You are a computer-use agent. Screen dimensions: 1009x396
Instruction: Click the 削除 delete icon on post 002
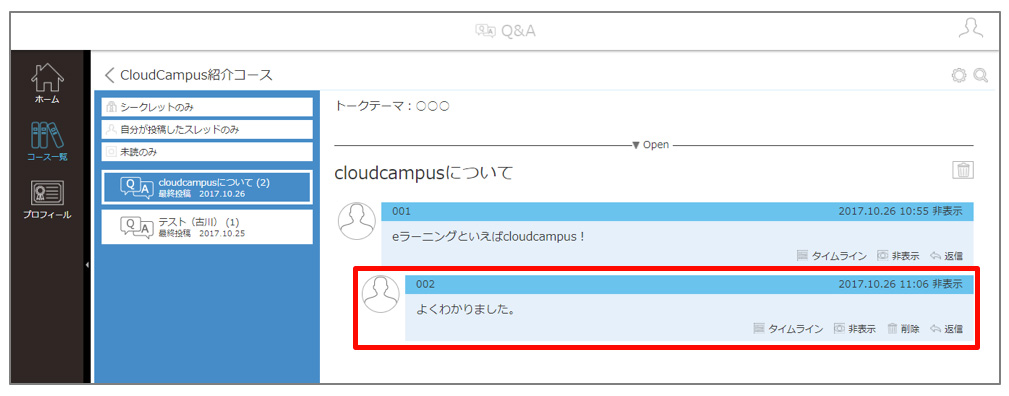point(903,328)
